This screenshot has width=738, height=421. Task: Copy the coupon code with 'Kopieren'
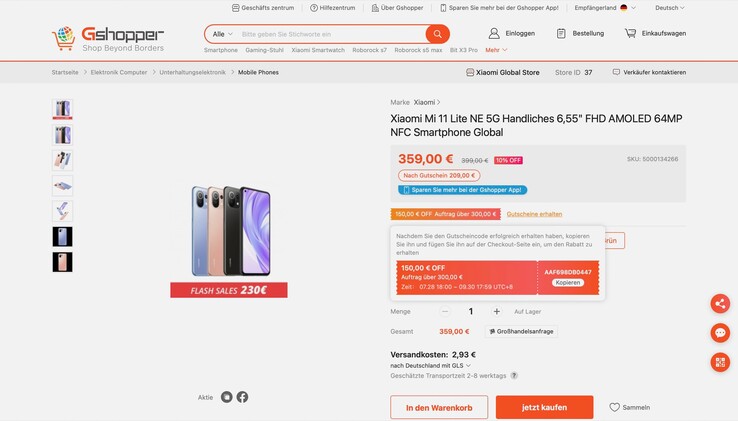click(567, 282)
